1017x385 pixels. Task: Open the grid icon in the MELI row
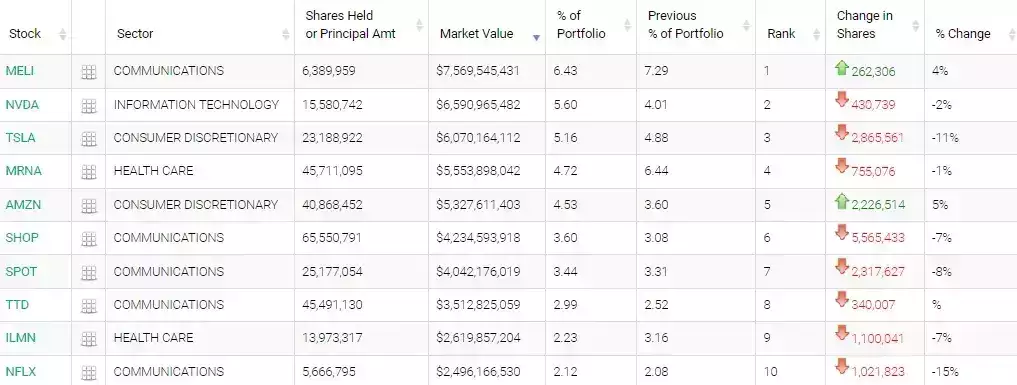pyautogui.click(x=89, y=73)
